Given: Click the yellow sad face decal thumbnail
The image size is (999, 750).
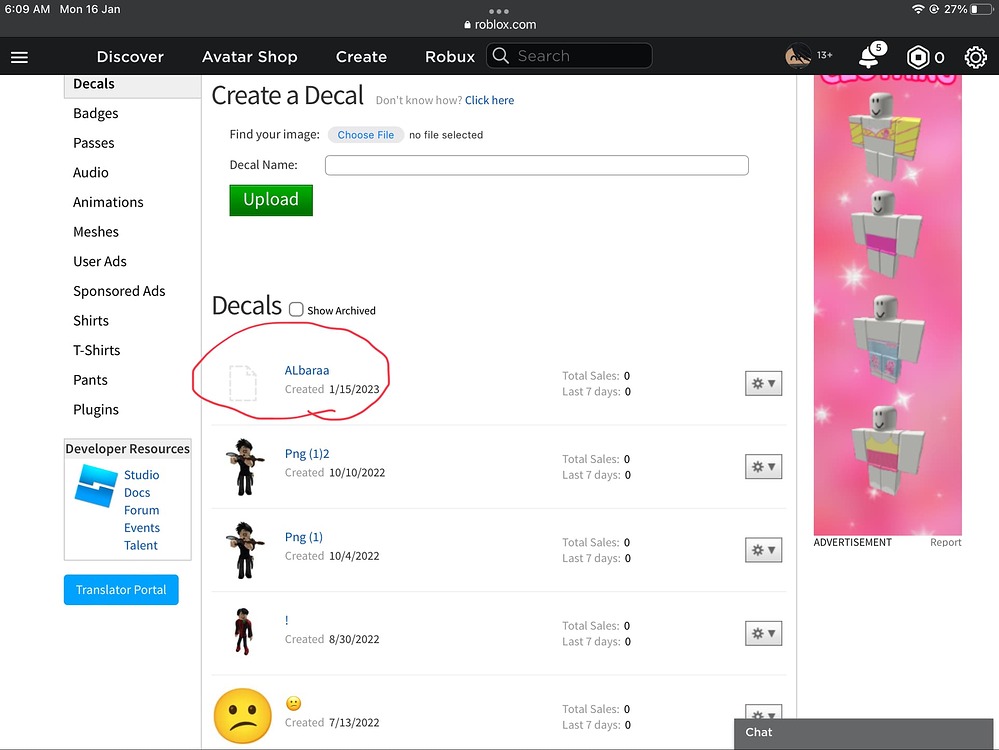Looking at the screenshot, I should click(x=243, y=716).
